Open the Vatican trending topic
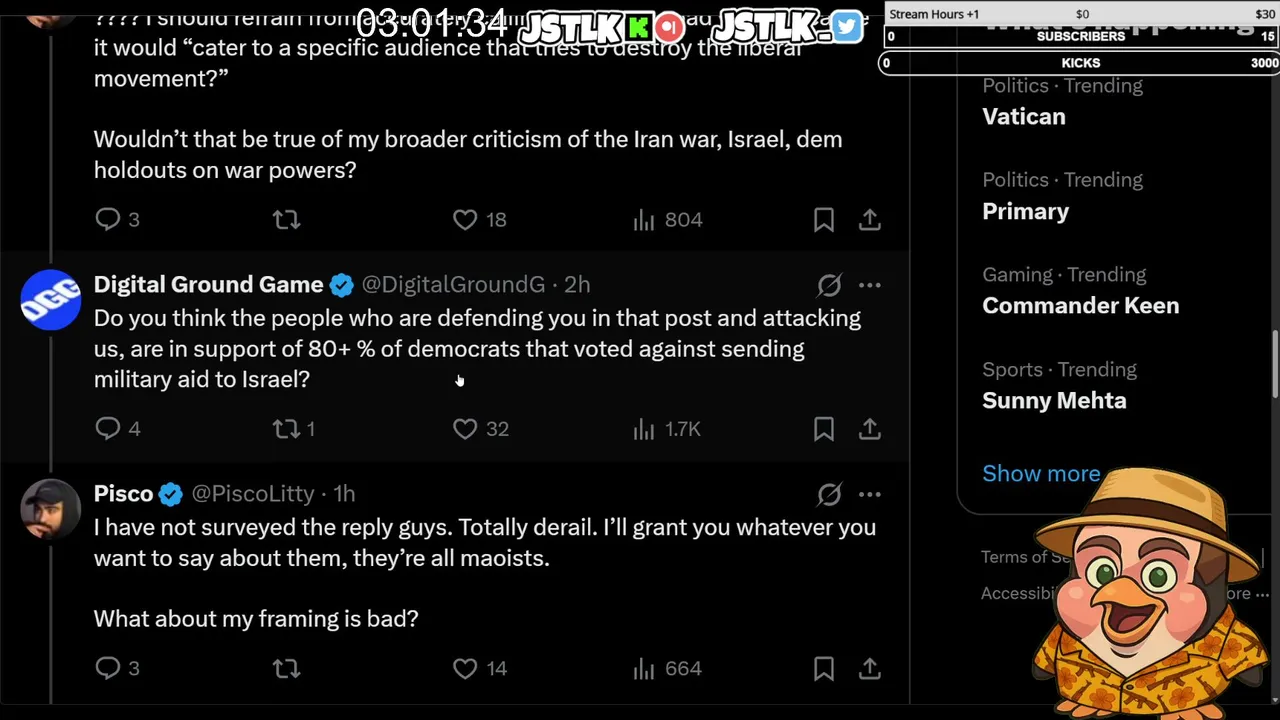The image size is (1280, 720). click(x=1024, y=116)
